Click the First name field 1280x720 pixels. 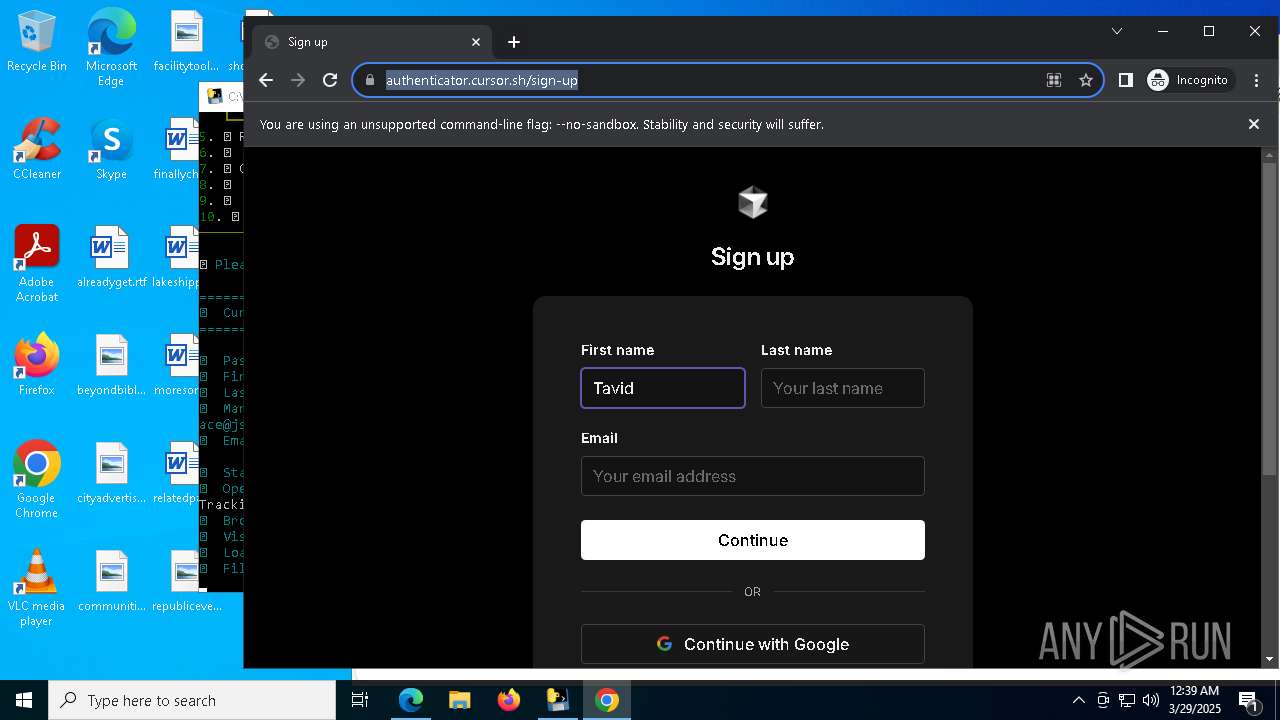[x=663, y=388]
